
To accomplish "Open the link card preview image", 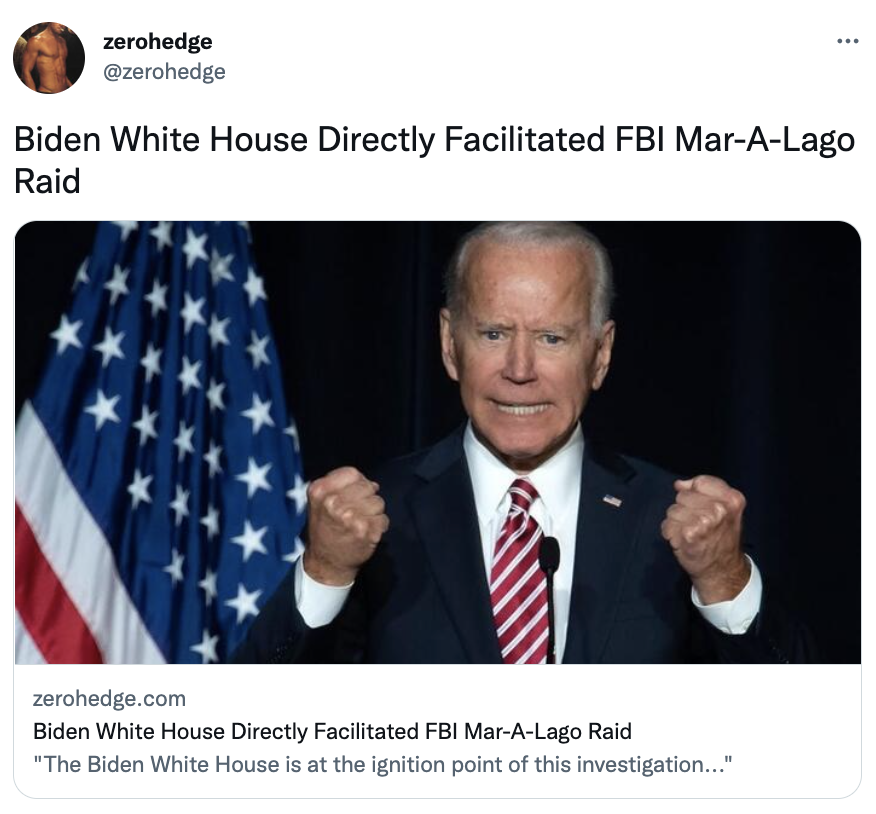I will point(437,442).
